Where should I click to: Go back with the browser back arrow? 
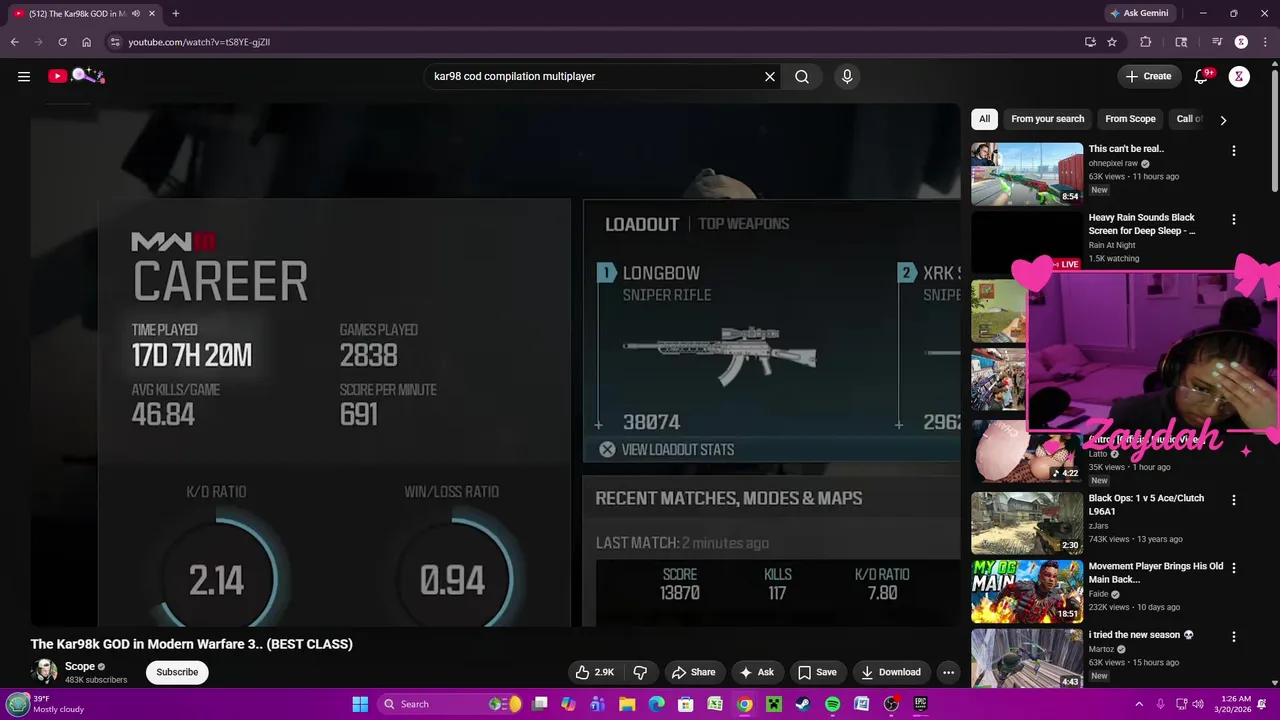pyautogui.click(x=14, y=42)
